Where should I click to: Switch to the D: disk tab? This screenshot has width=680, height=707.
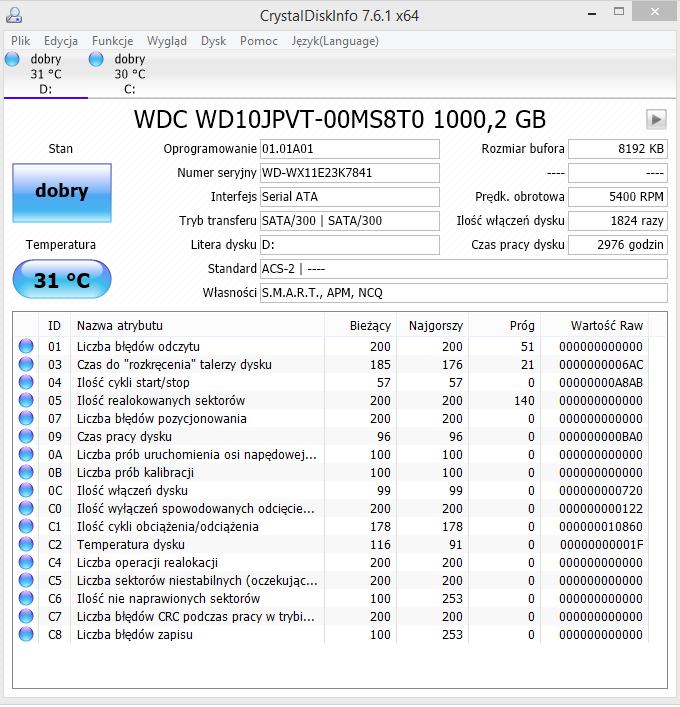(46, 74)
